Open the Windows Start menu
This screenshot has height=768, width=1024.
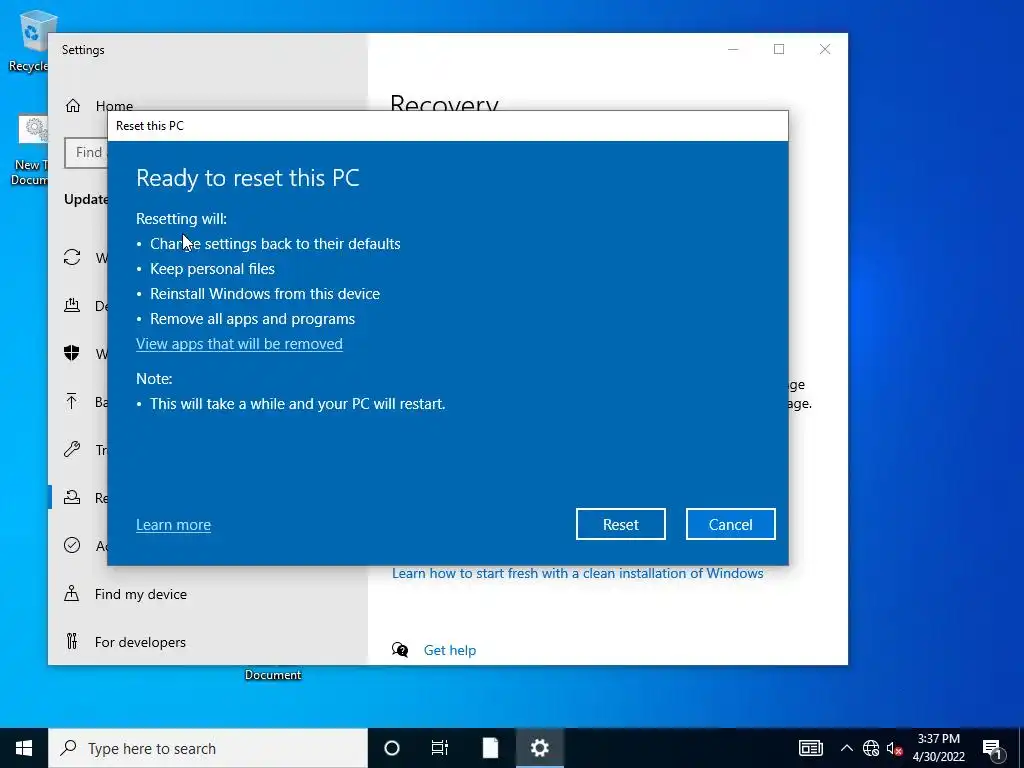point(24,748)
